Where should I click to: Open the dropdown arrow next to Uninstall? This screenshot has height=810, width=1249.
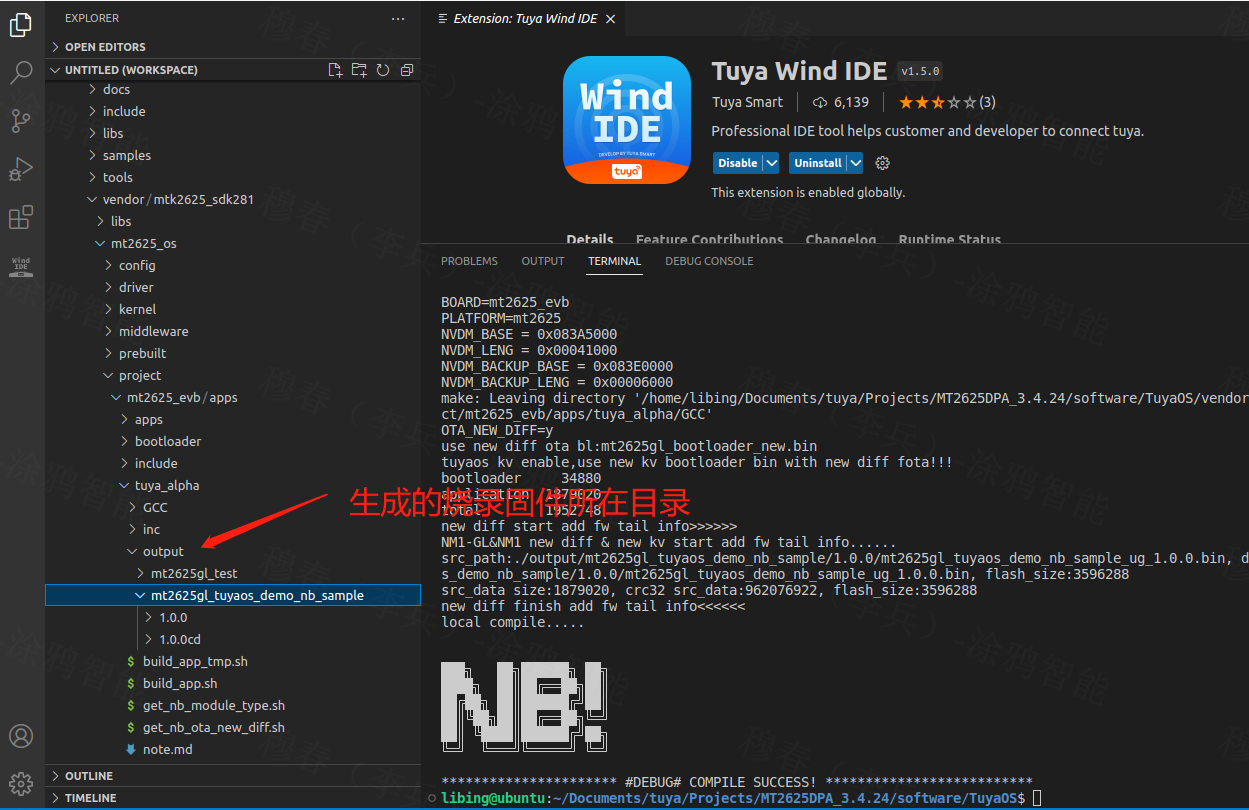[x=855, y=163]
